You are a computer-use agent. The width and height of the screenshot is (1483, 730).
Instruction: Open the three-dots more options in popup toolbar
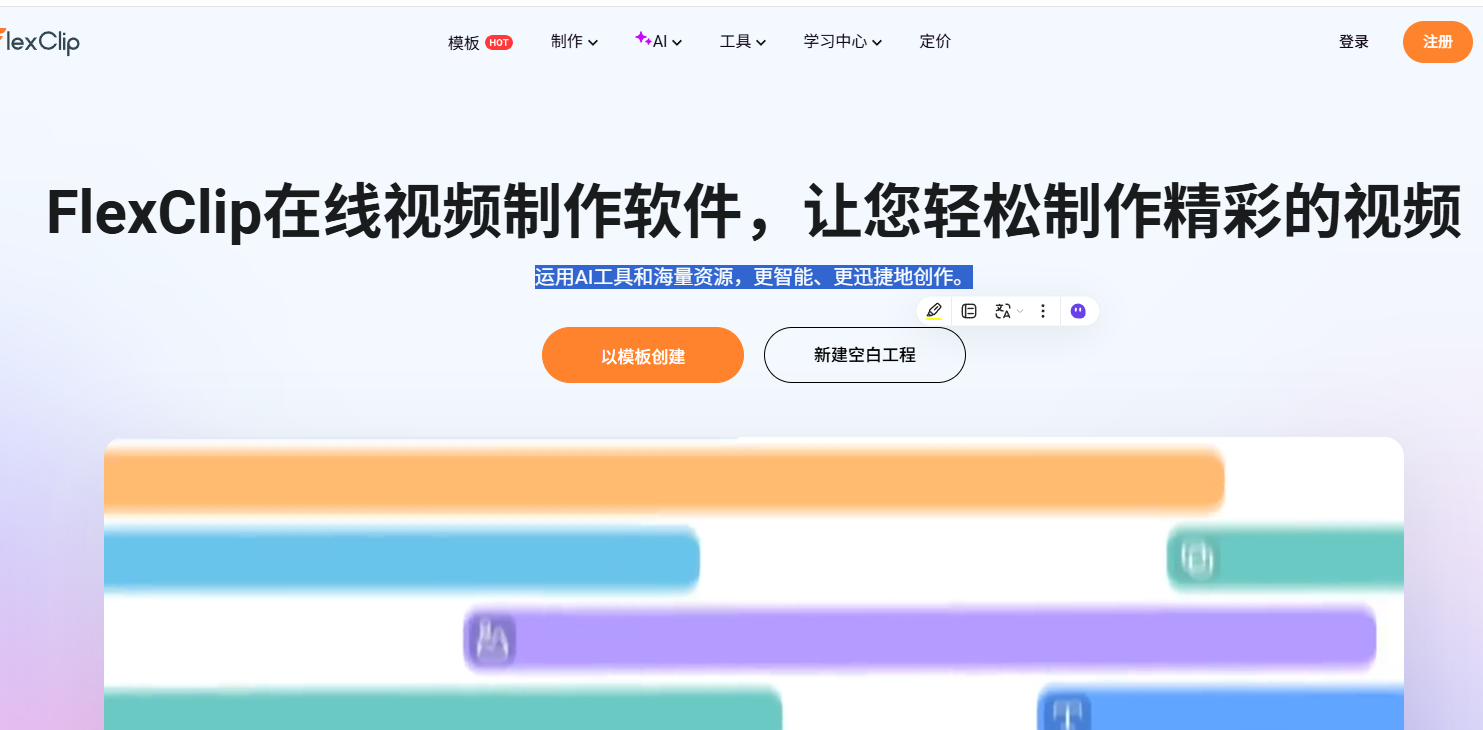pyautogui.click(x=1043, y=311)
